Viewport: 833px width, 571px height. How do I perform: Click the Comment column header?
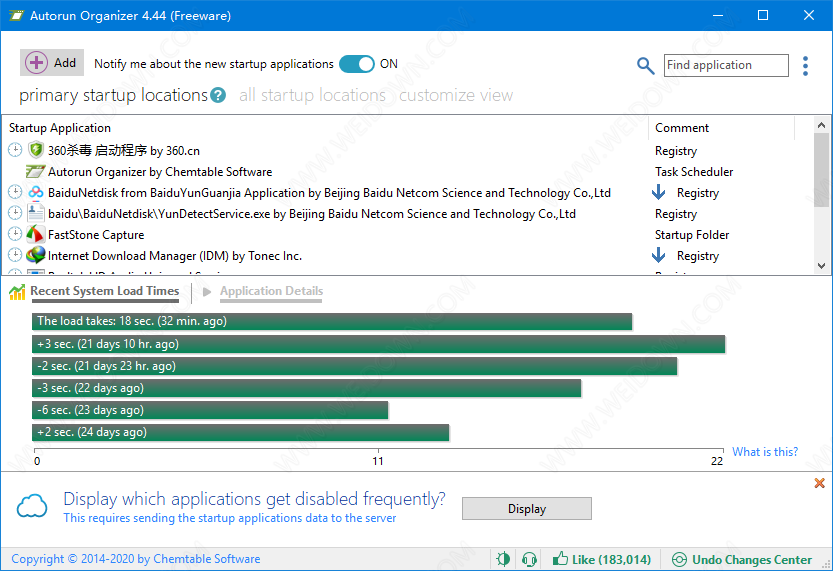(682, 128)
